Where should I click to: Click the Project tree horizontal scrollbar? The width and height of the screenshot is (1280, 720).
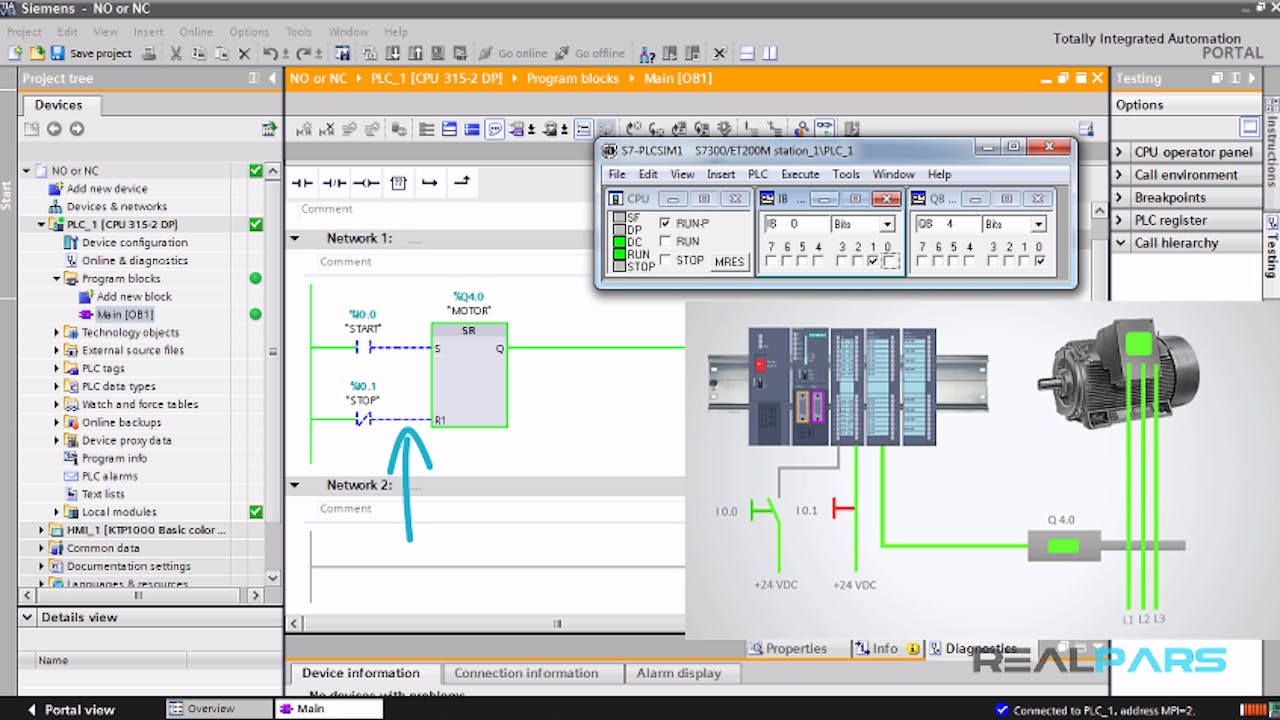click(137, 595)
